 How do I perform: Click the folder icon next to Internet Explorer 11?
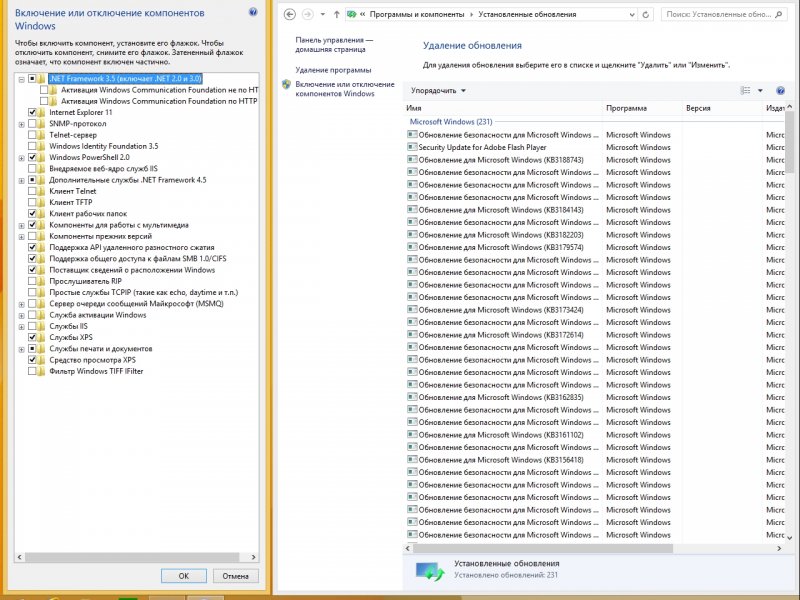click(41, 112)
